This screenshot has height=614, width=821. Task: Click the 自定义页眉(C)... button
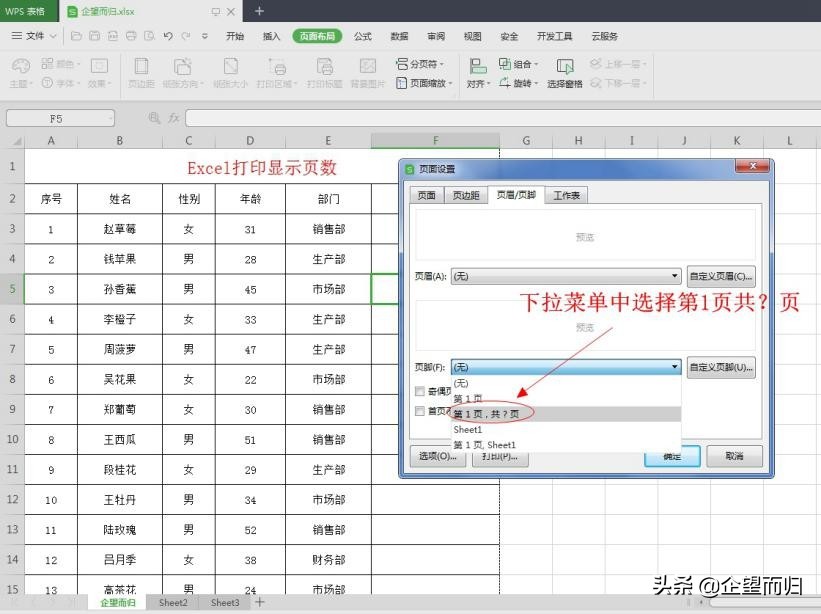point(720,276)
